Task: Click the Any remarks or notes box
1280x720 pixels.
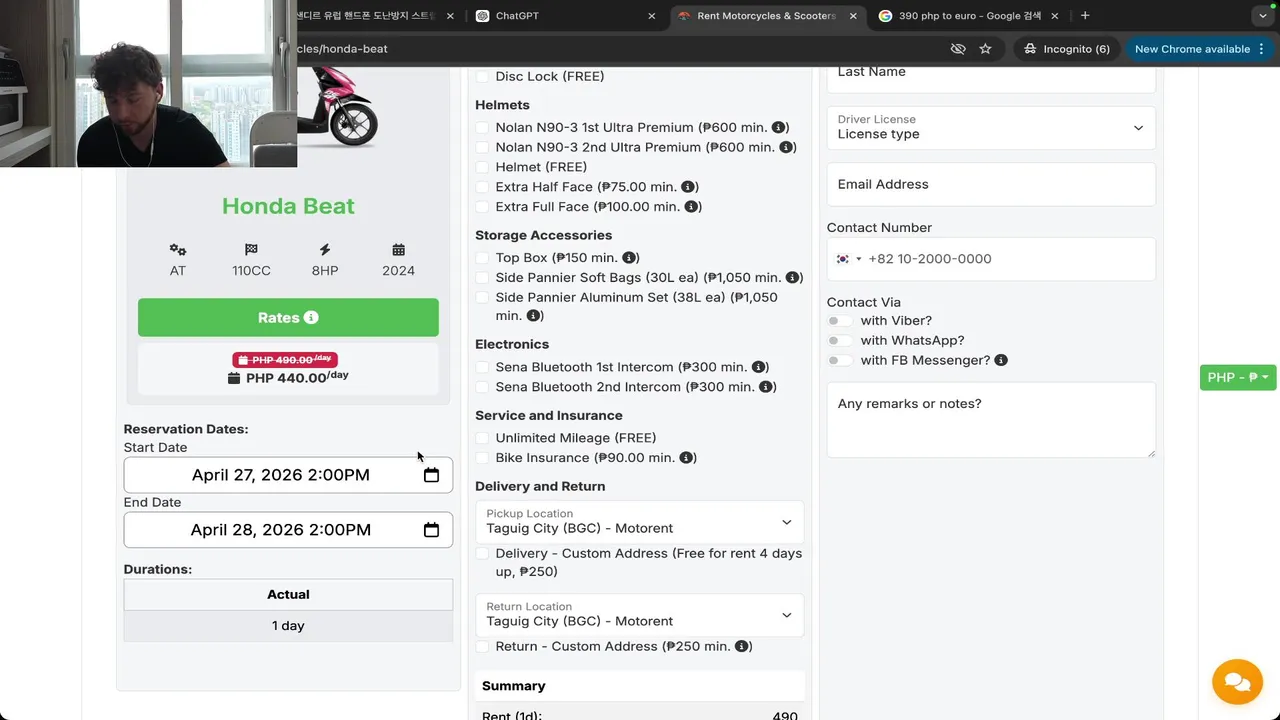Action: (x=991, y=420)
